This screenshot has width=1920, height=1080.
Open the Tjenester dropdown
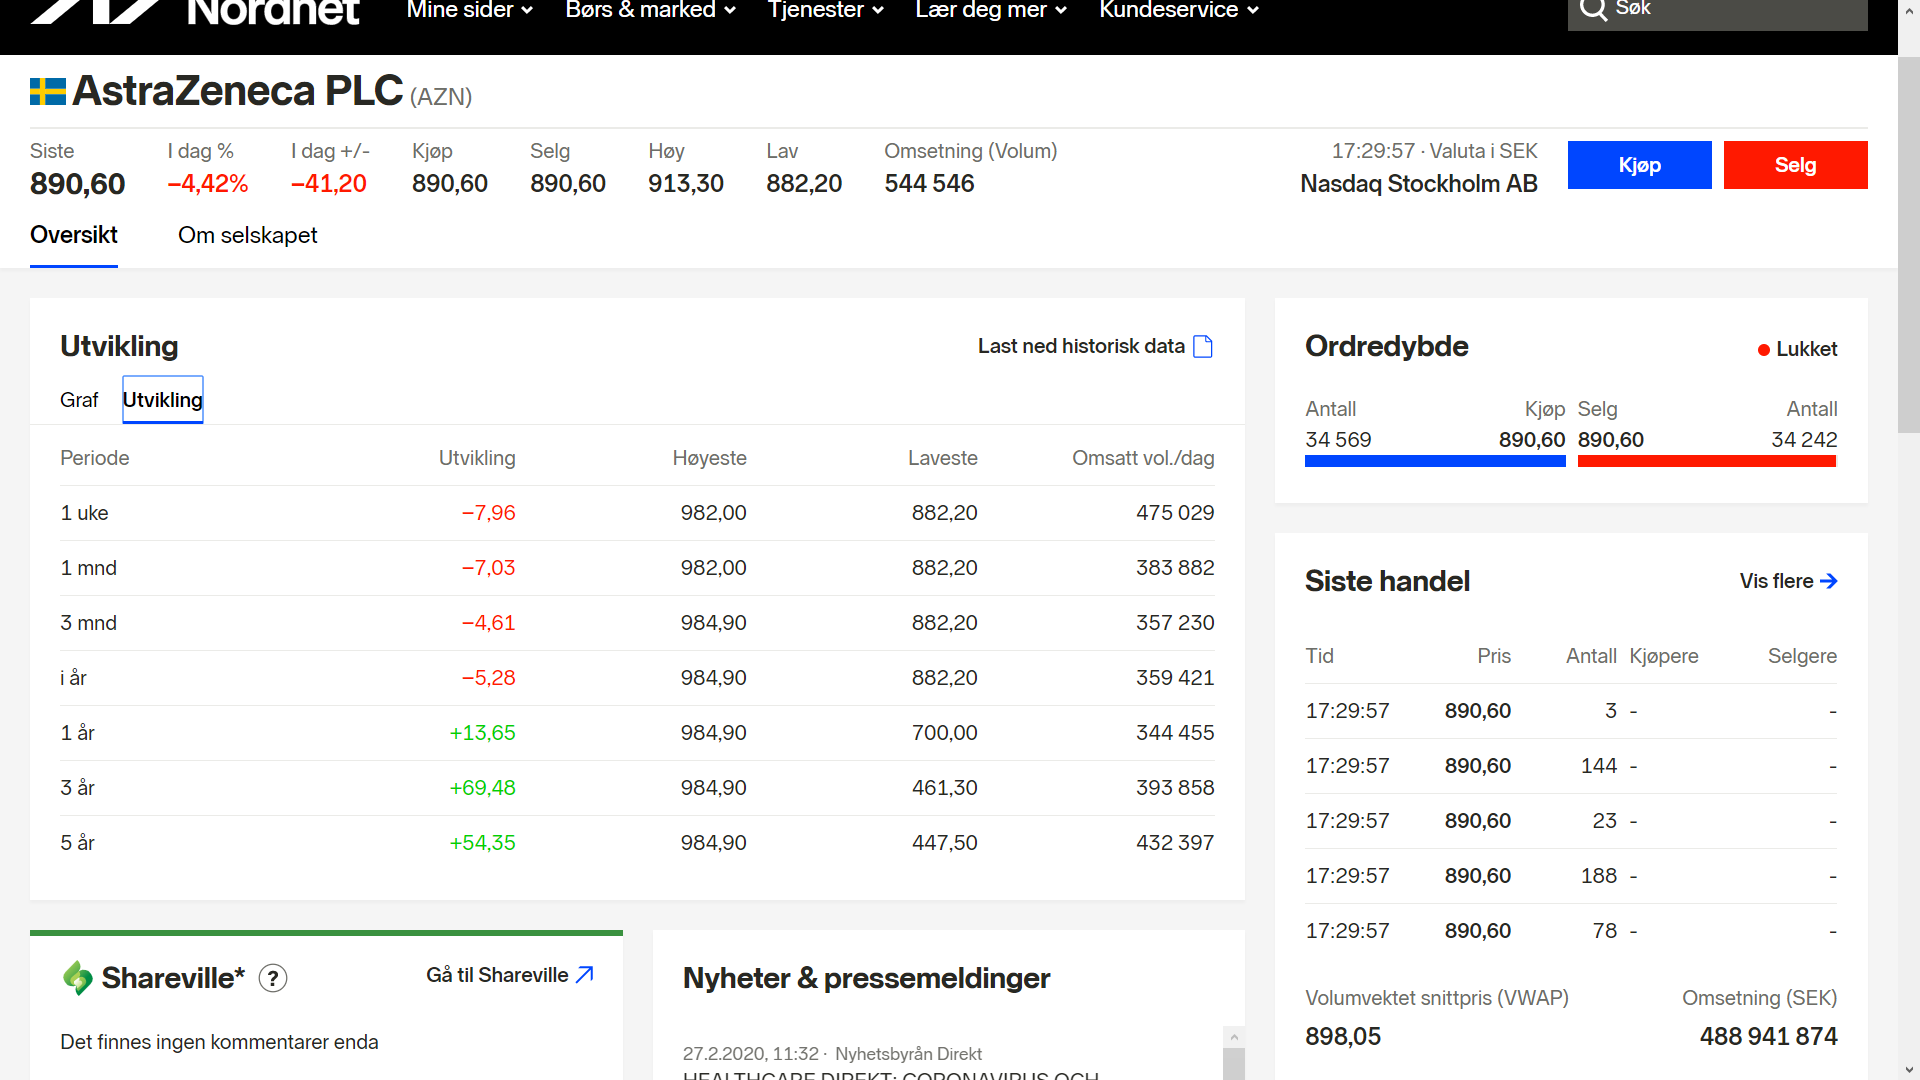click(826, 10)
